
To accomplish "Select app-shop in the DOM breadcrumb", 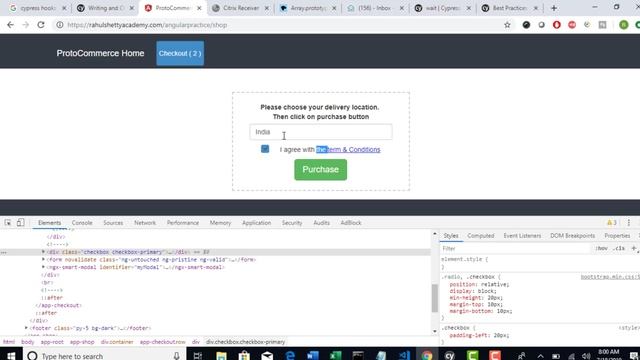I will 82,342.
